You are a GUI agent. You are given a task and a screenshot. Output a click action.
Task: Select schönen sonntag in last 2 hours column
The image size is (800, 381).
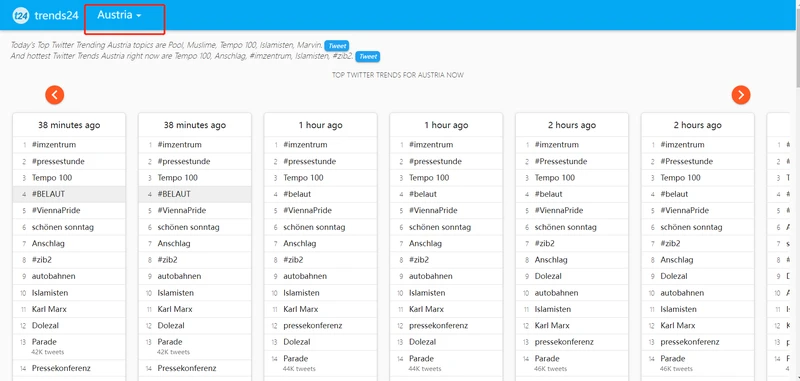pos(691,227)
